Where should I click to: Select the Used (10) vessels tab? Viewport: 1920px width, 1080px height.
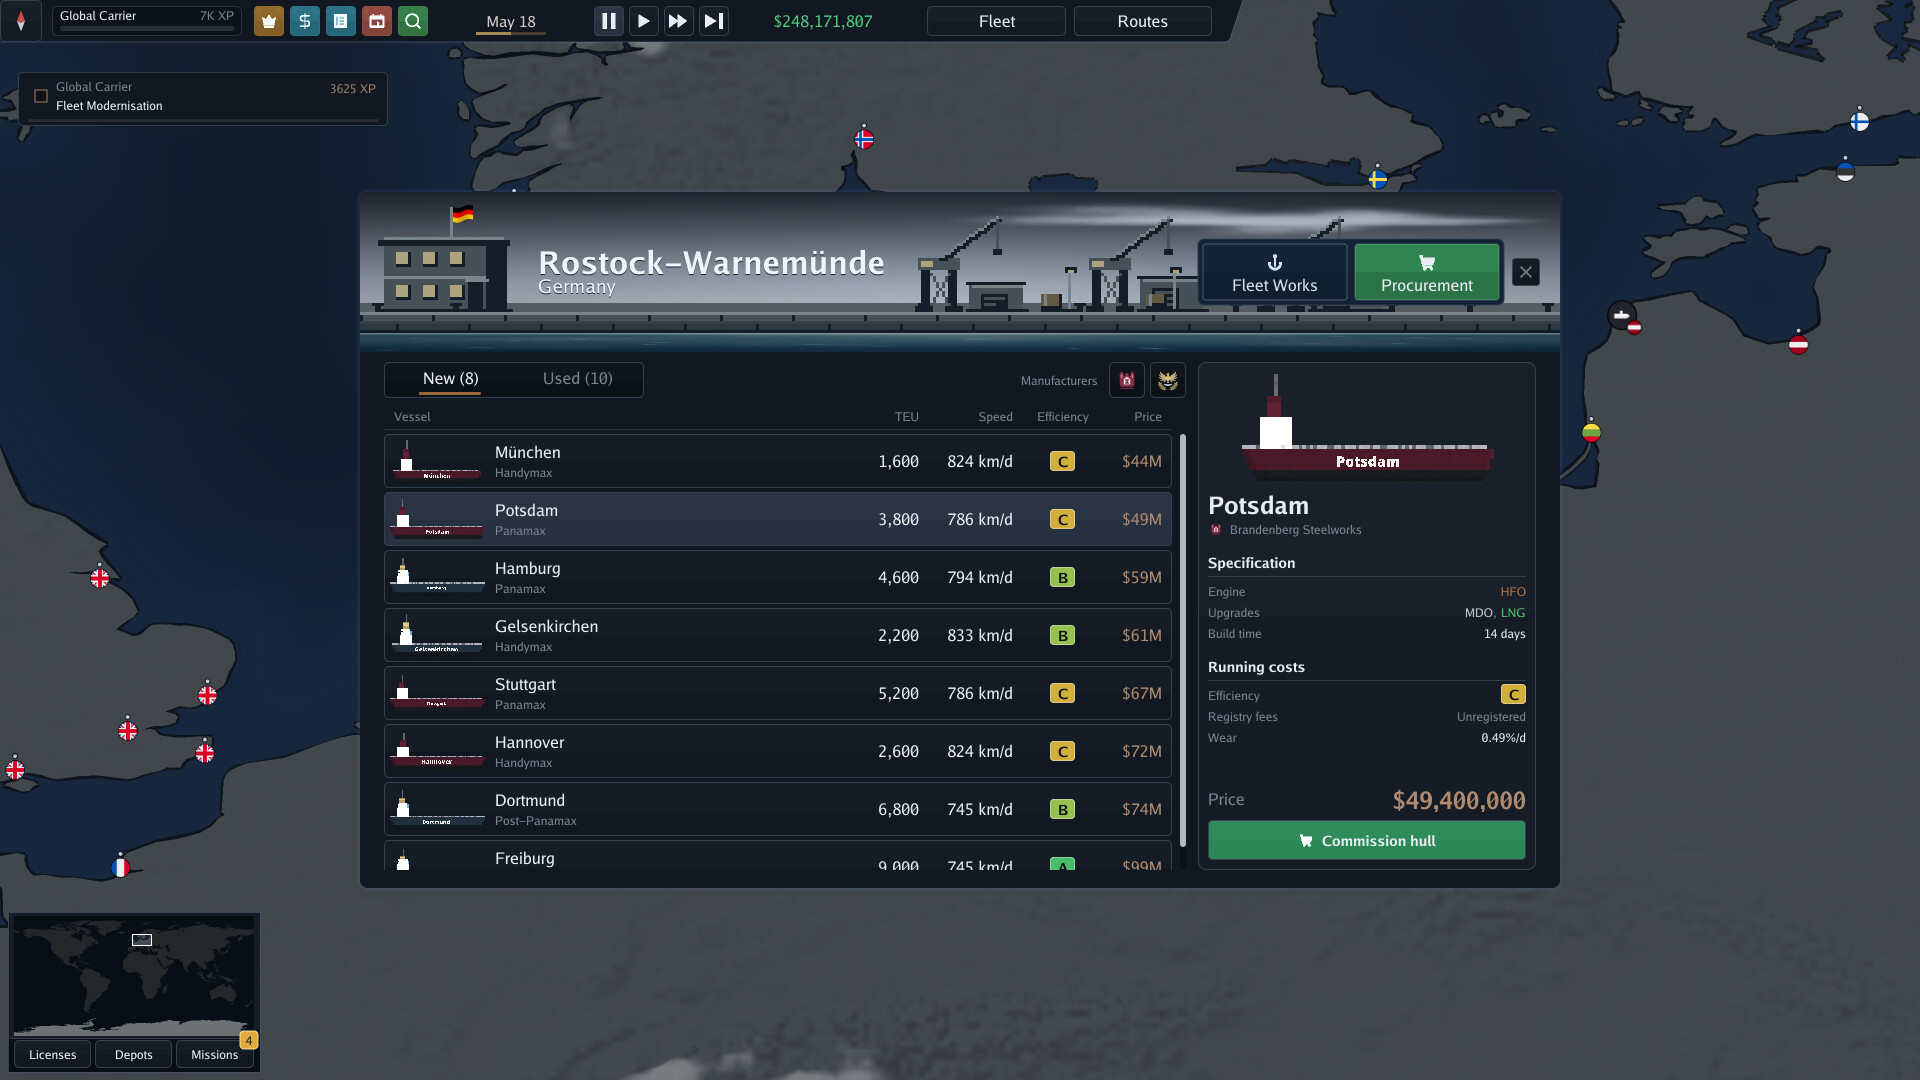click(577, 379)
